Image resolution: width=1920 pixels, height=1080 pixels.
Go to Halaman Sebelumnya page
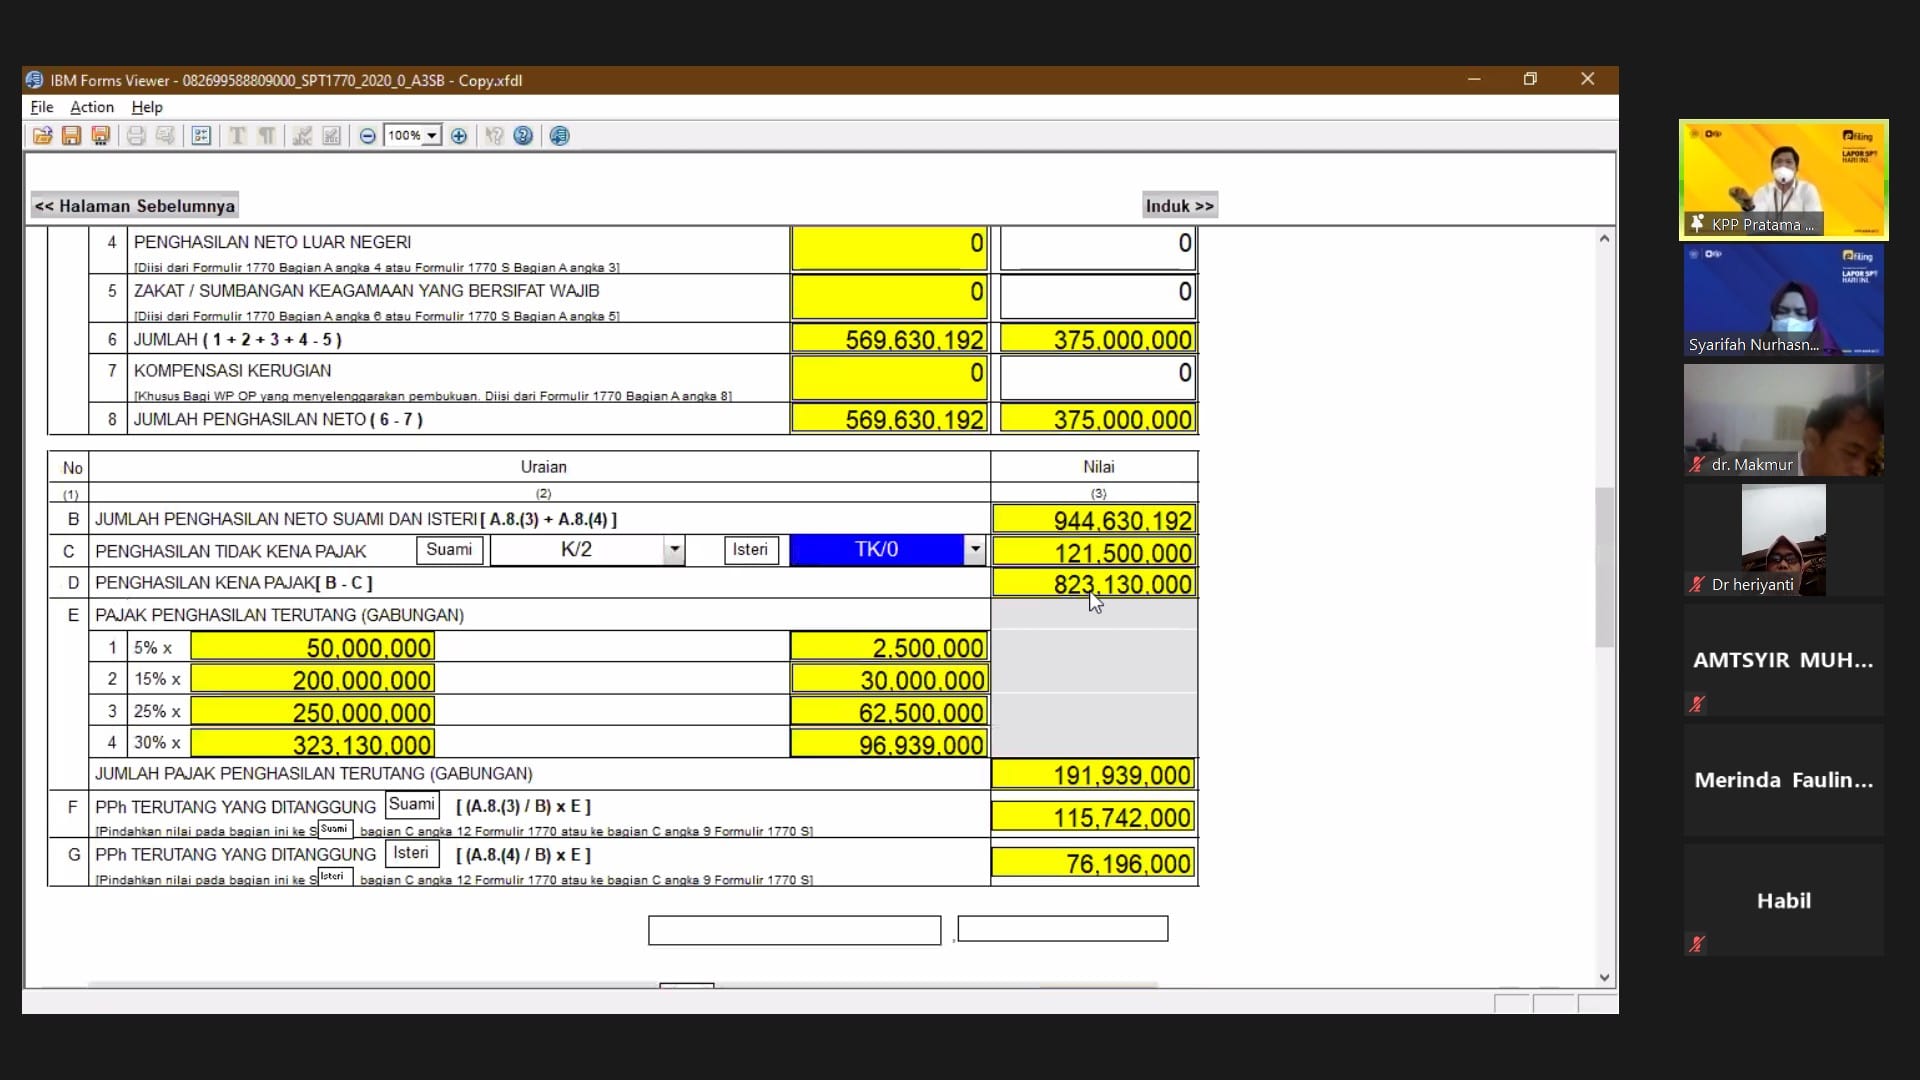[135, 206]
